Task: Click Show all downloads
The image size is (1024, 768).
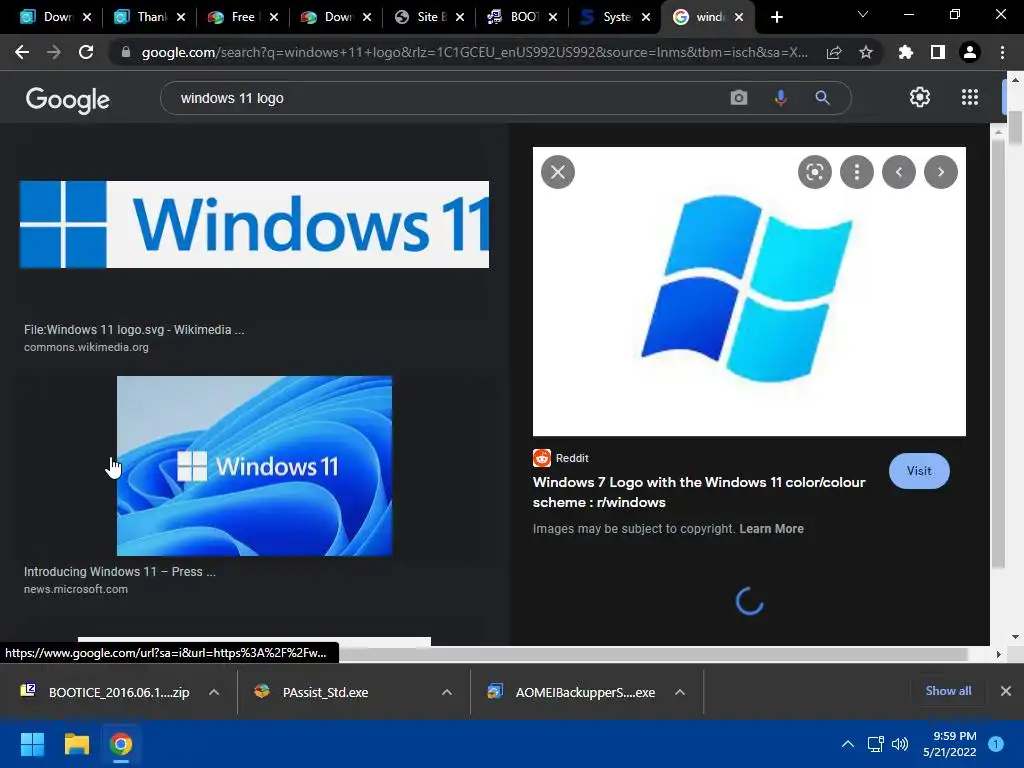Action: coord(948,691)
